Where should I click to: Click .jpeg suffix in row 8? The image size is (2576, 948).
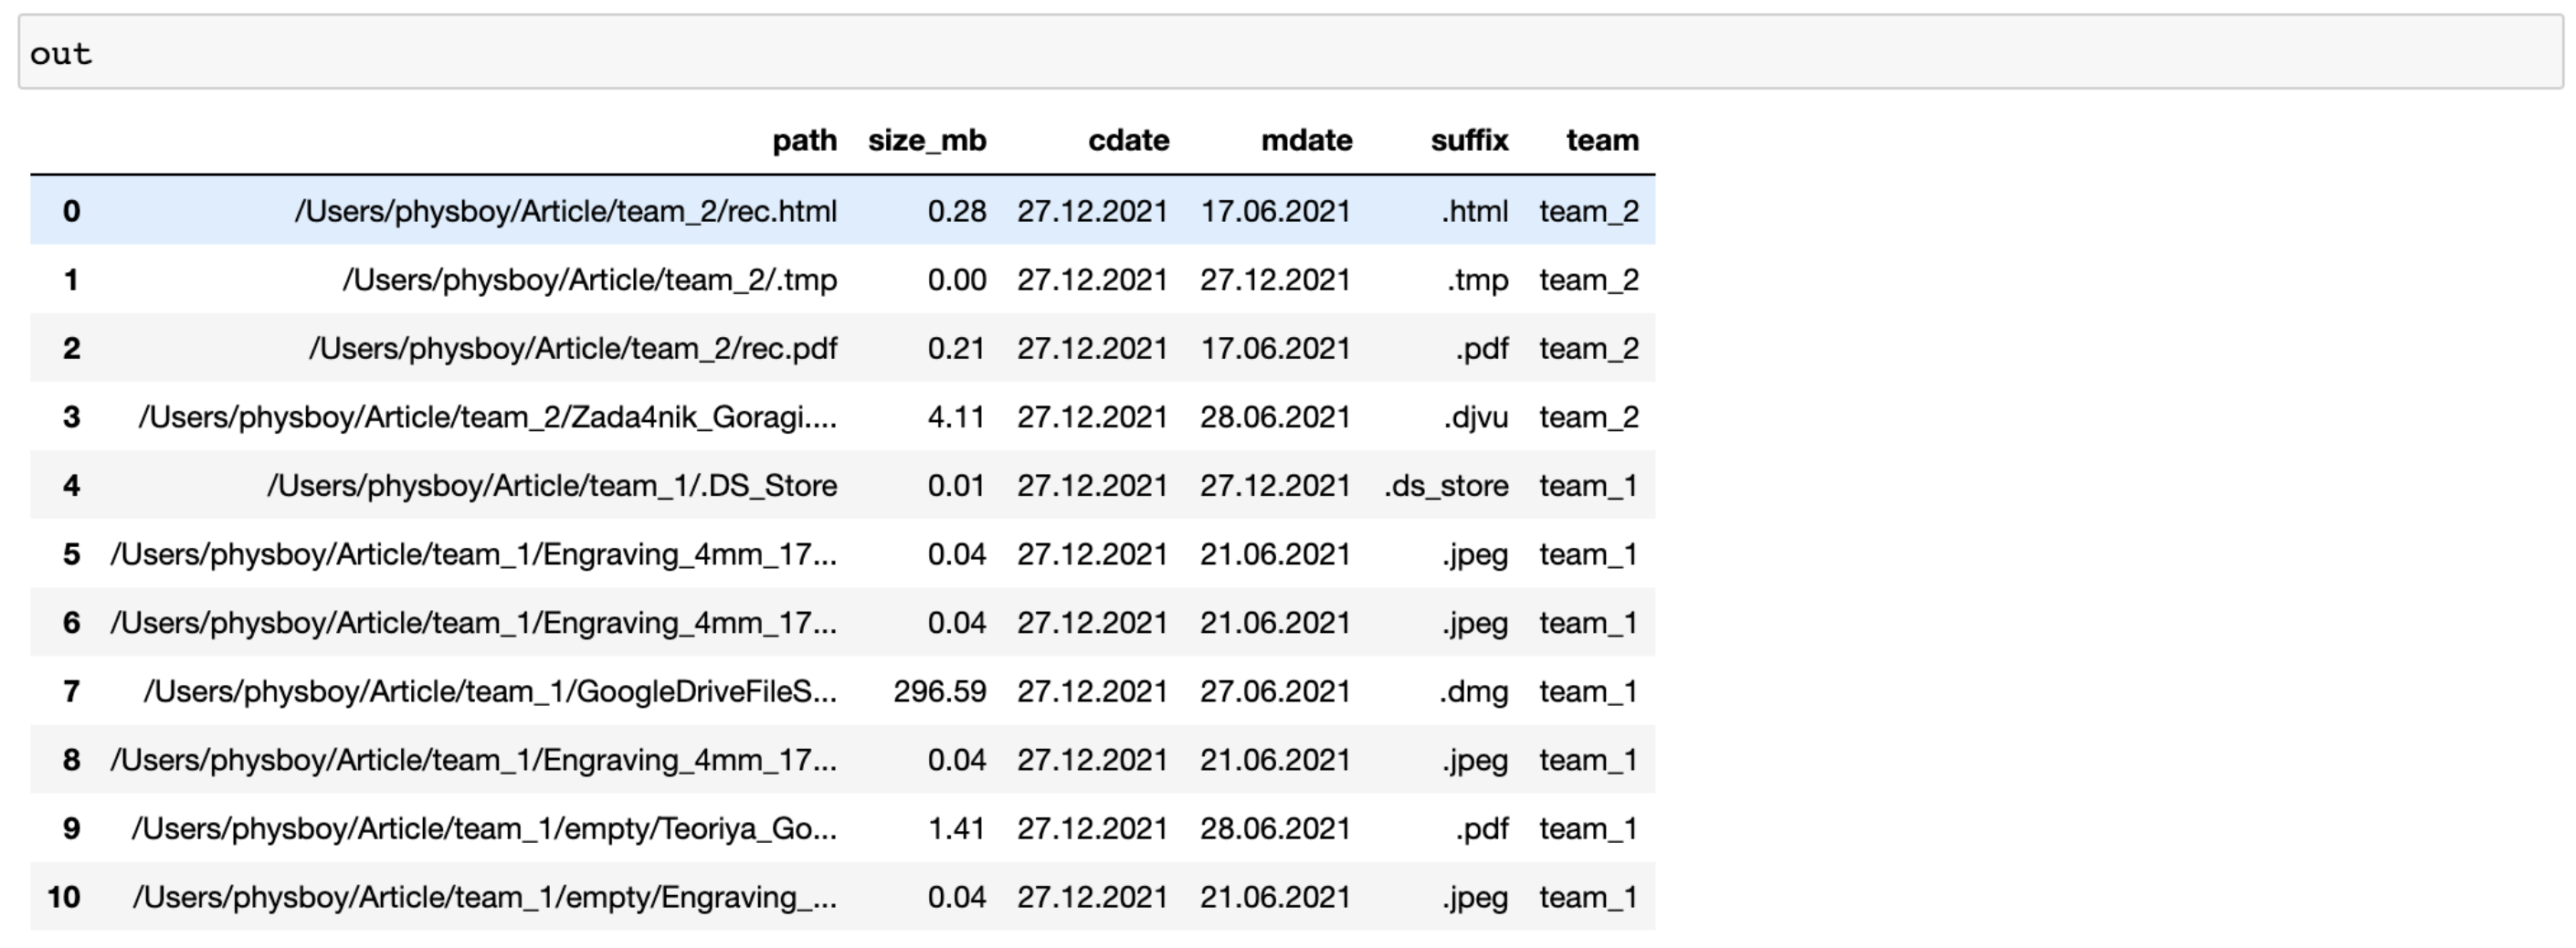coord(1475,760)
